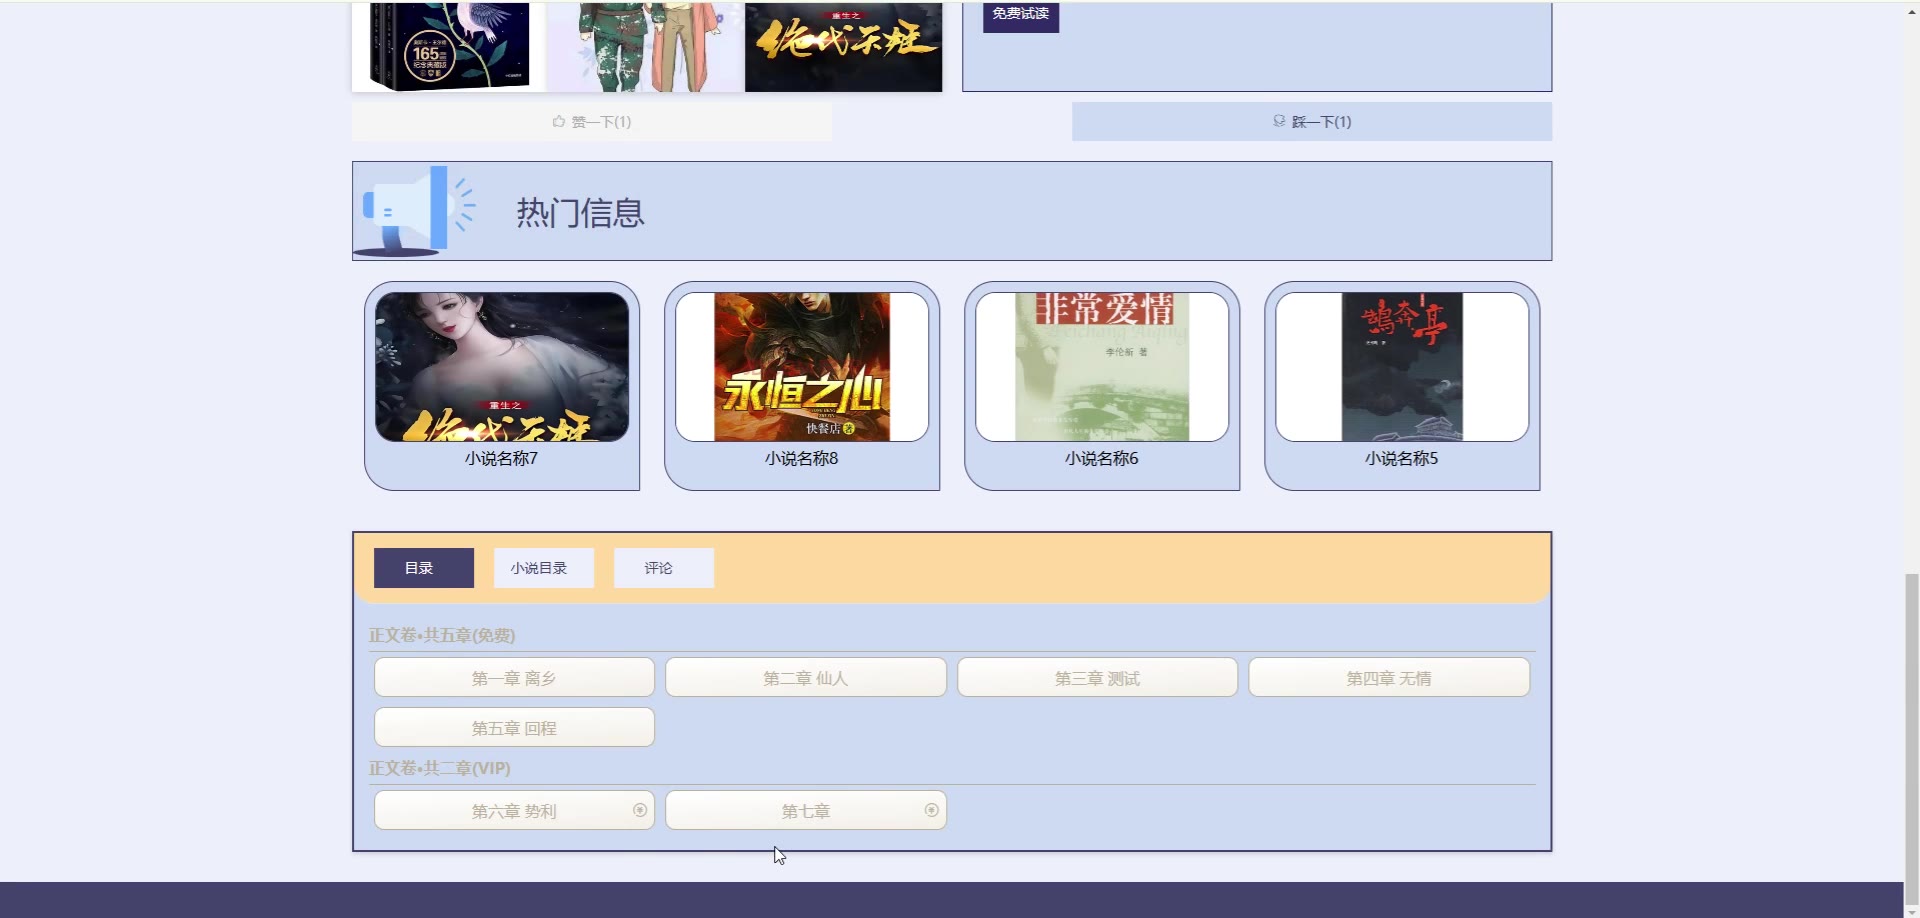Click the title link 小说名称6
The height and width of the screenshot is (918, 1920).
[x=1102, y=458]
